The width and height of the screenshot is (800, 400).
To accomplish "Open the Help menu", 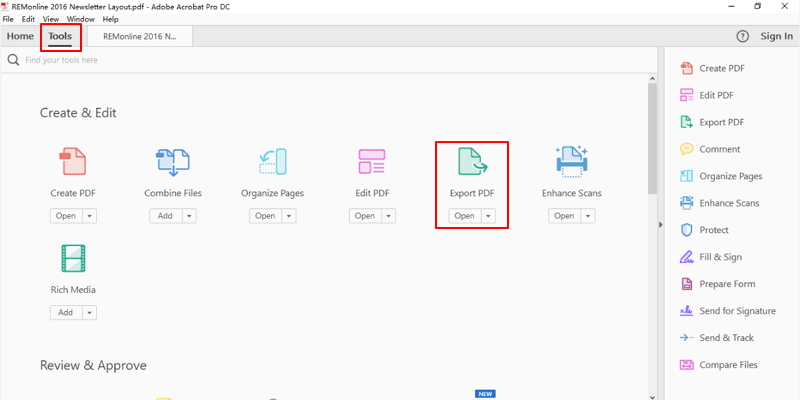I will pyautogui.click(x=110, y=19).
